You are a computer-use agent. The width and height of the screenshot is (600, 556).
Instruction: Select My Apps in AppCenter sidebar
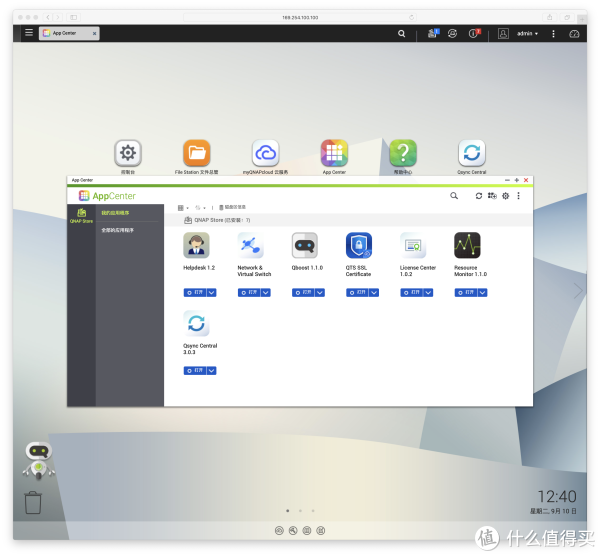coord(115,213)
